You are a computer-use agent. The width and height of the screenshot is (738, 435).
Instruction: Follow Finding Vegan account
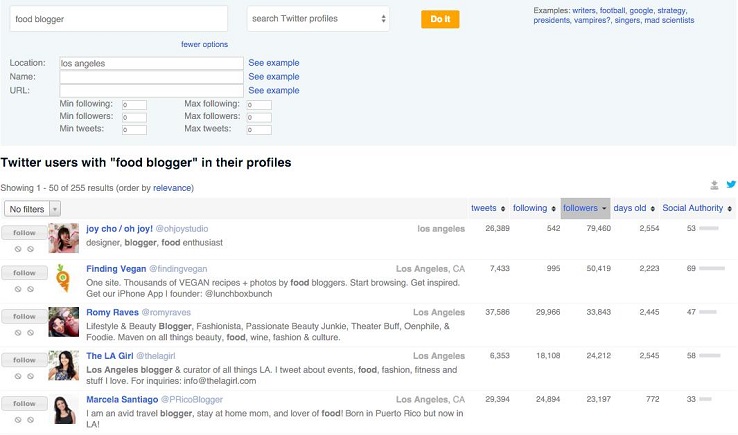24,273
